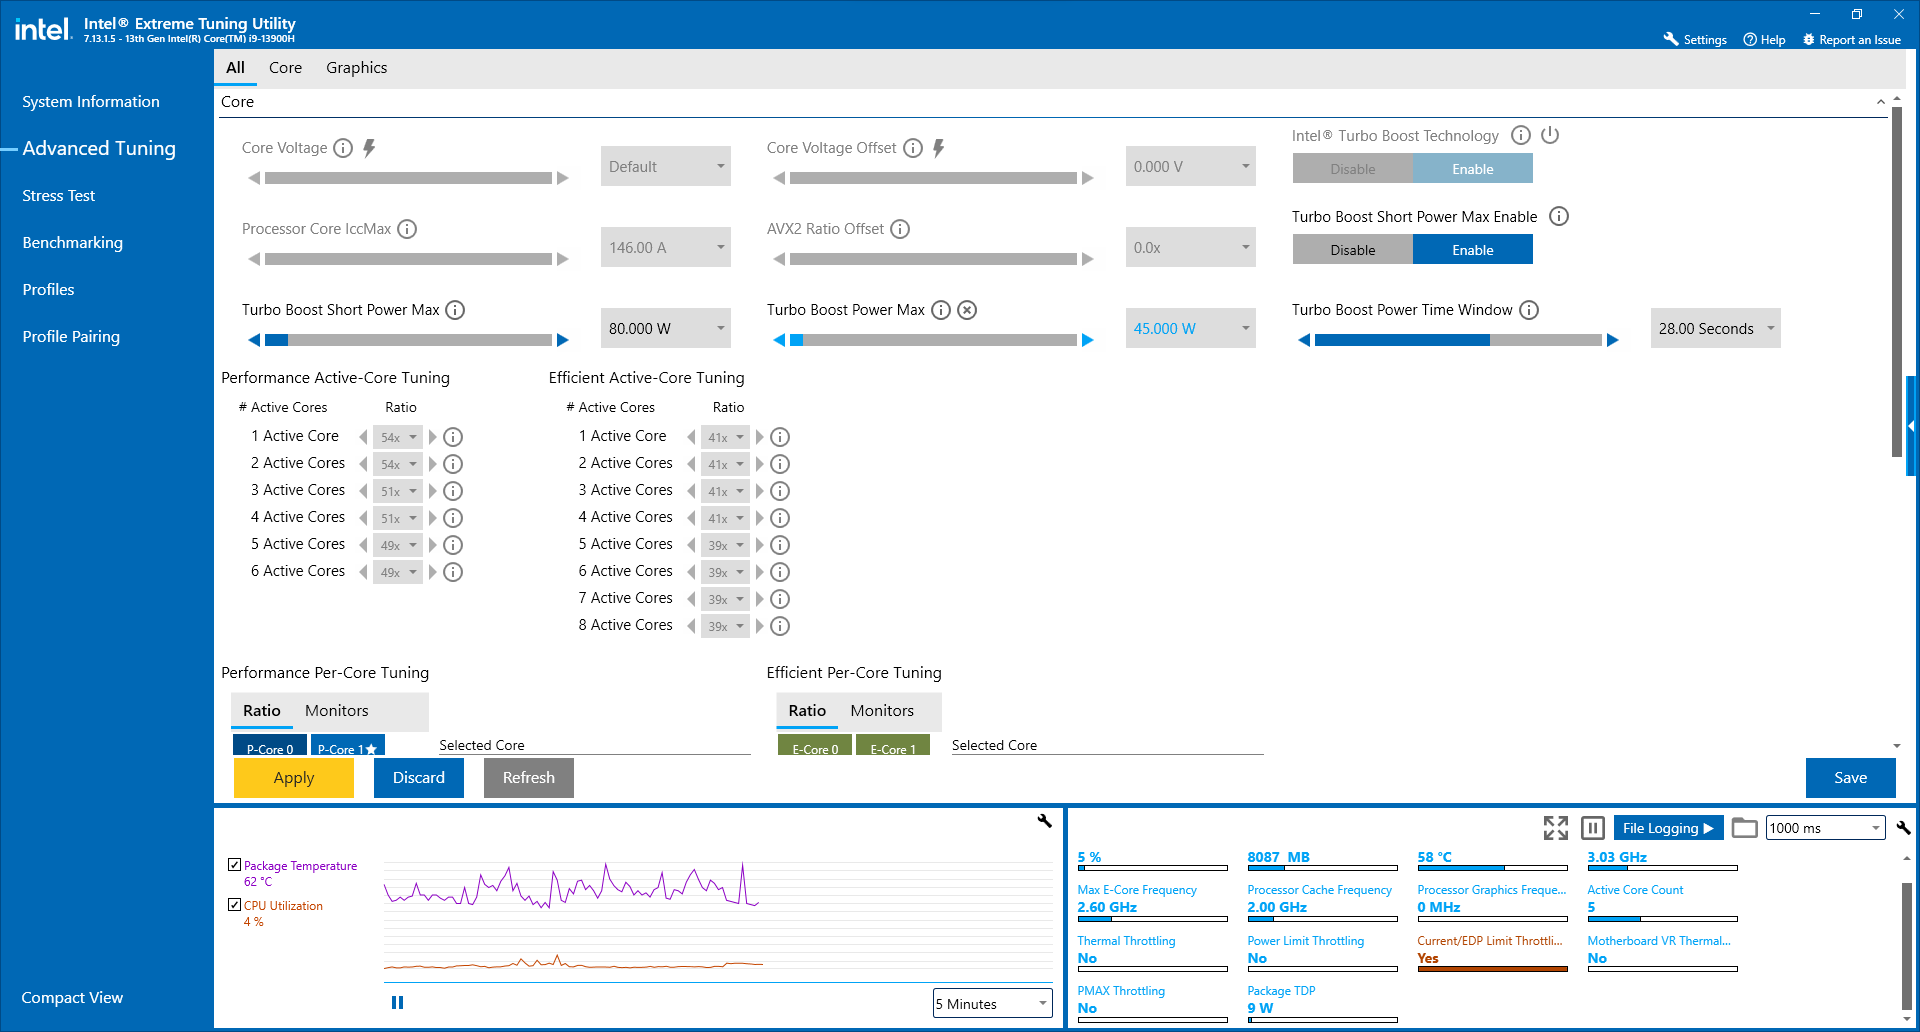The width and height of the screenshot is (1920, 1032).
Task: Adjust the Turbo Boost Short Power Max slider
Action: tap(408, 340)
